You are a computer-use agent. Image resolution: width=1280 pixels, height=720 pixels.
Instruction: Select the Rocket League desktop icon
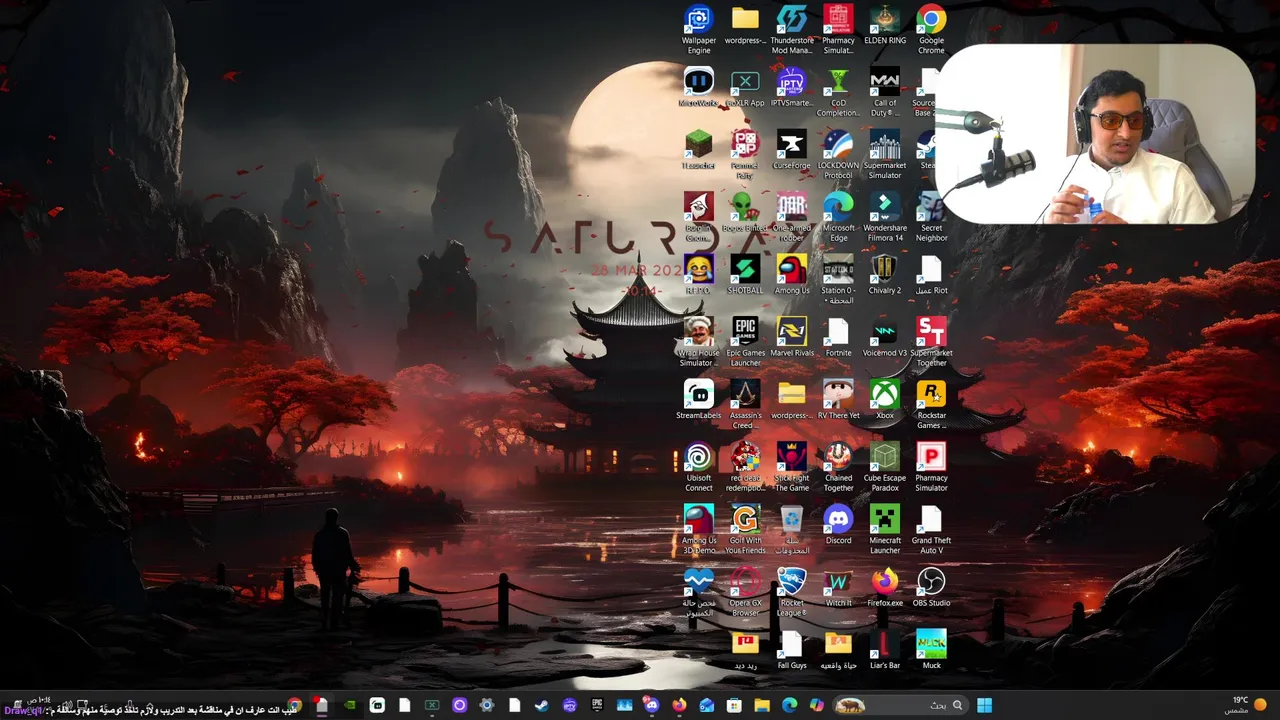(x=792, y=592)
